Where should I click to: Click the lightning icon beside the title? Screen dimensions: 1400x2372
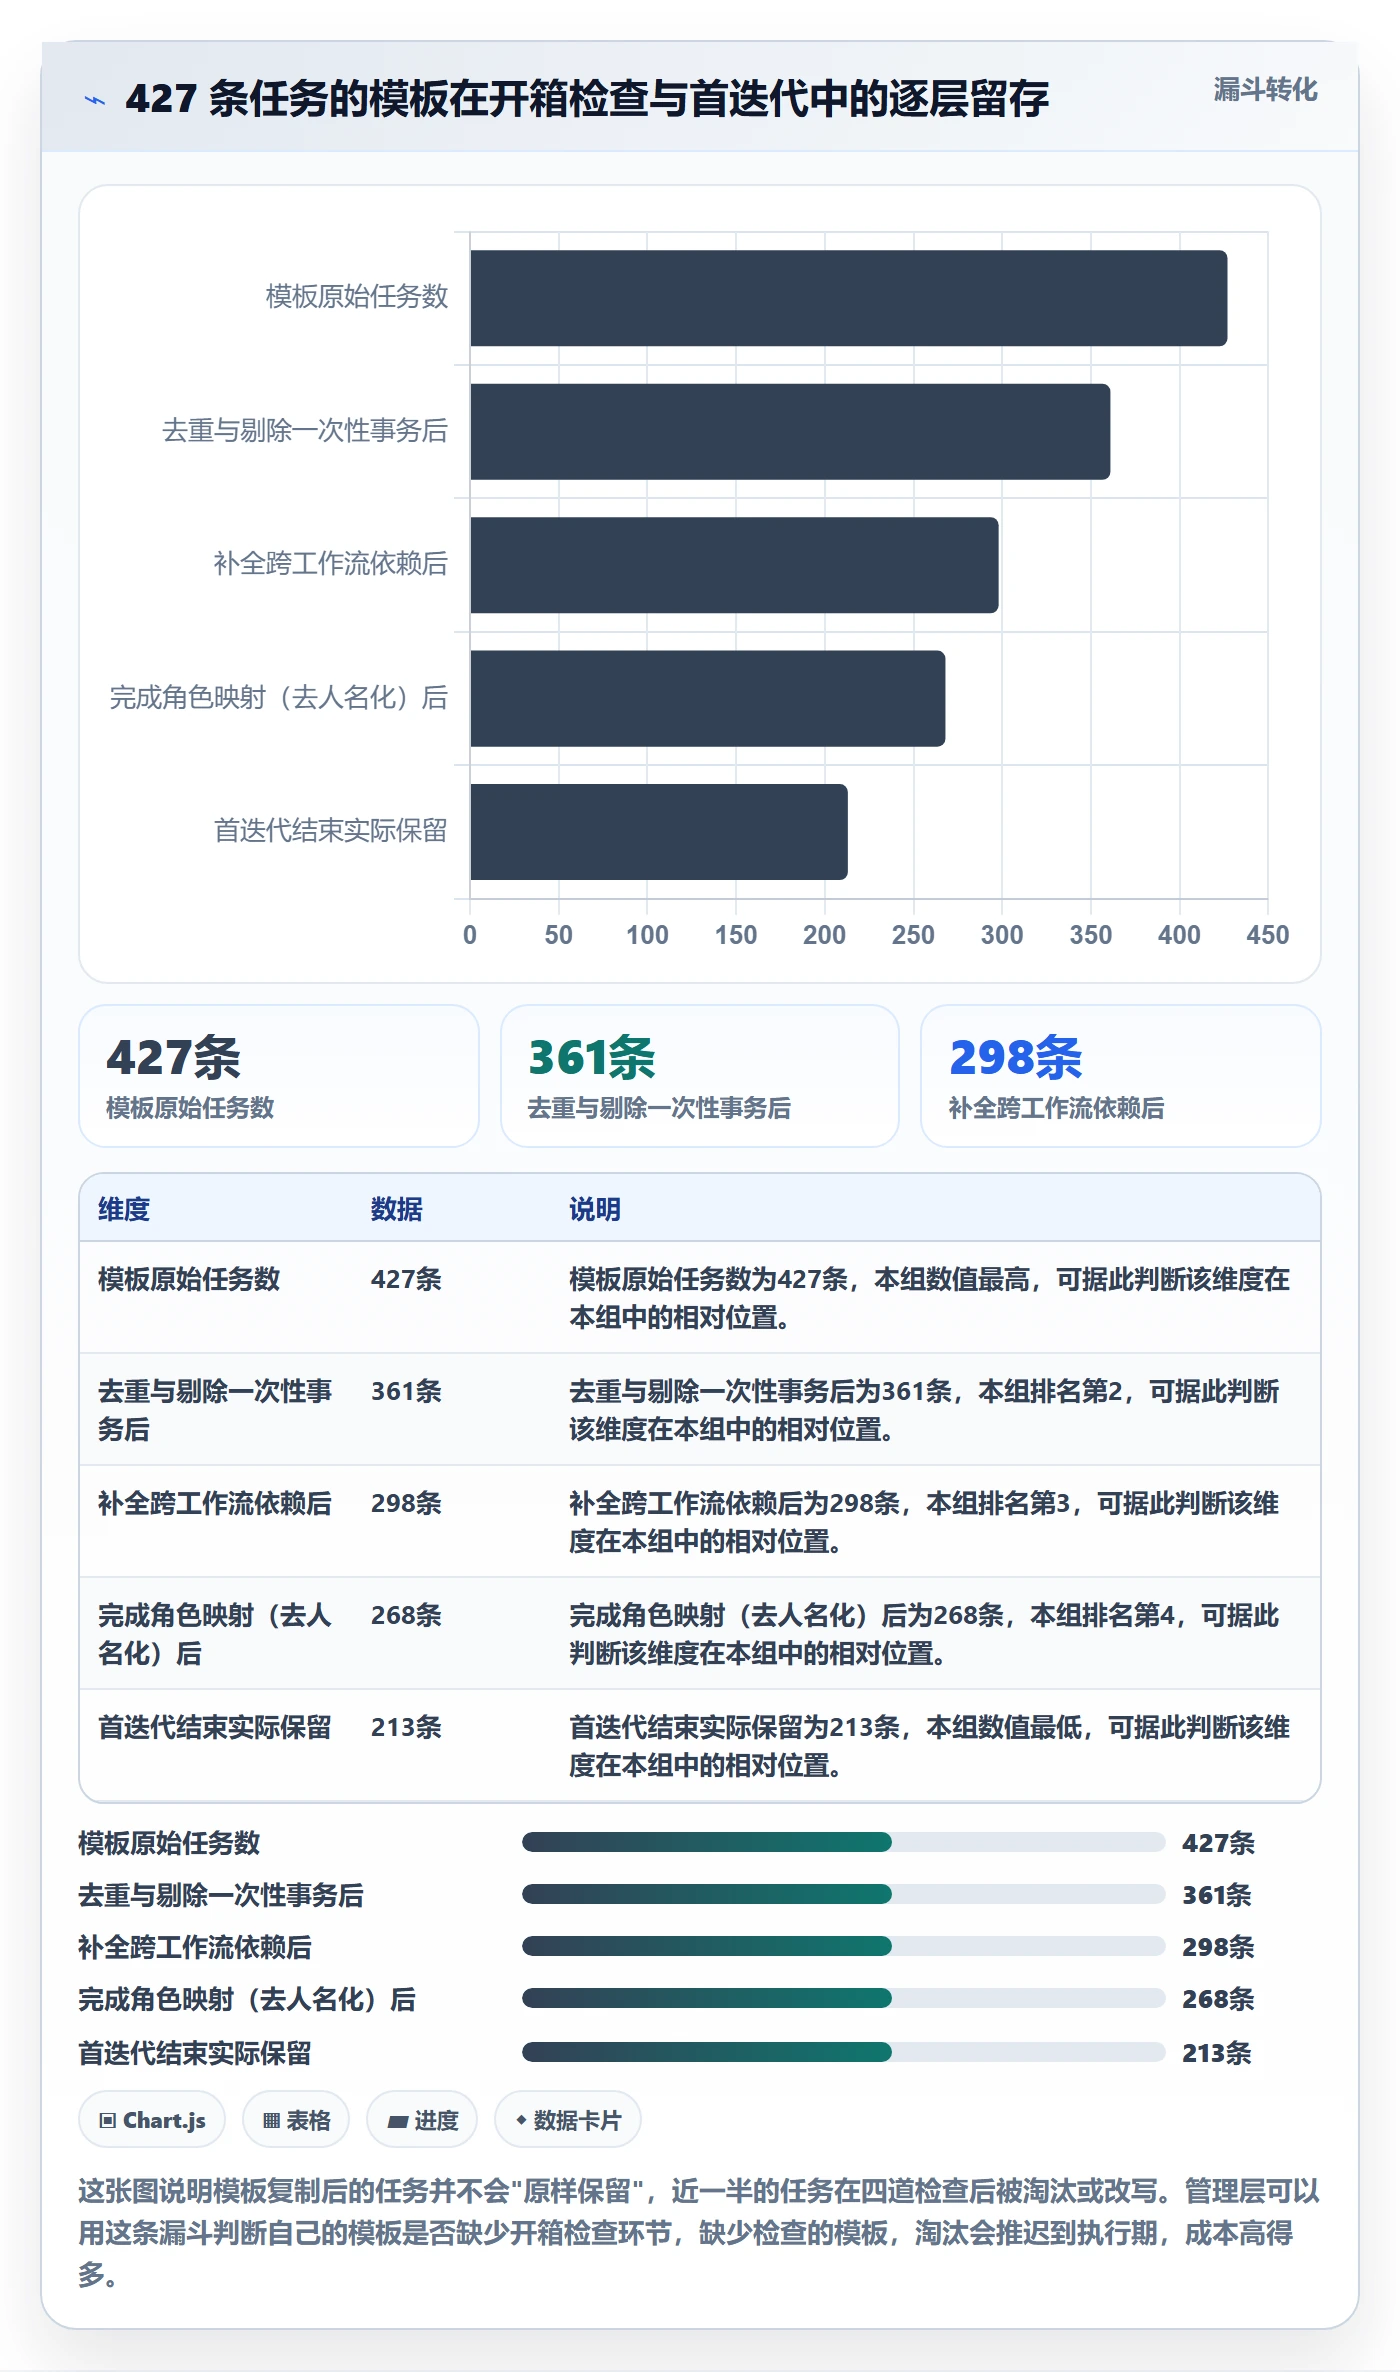[95, 100]
